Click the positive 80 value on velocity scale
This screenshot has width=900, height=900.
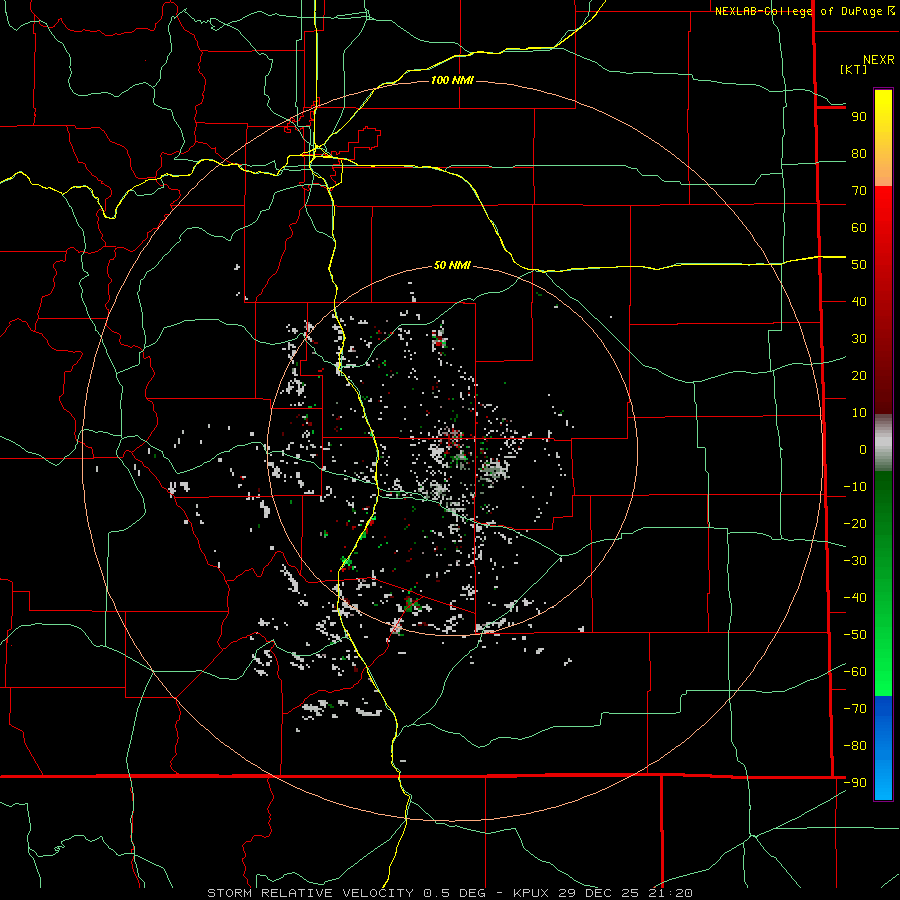(x=859, y=154)
